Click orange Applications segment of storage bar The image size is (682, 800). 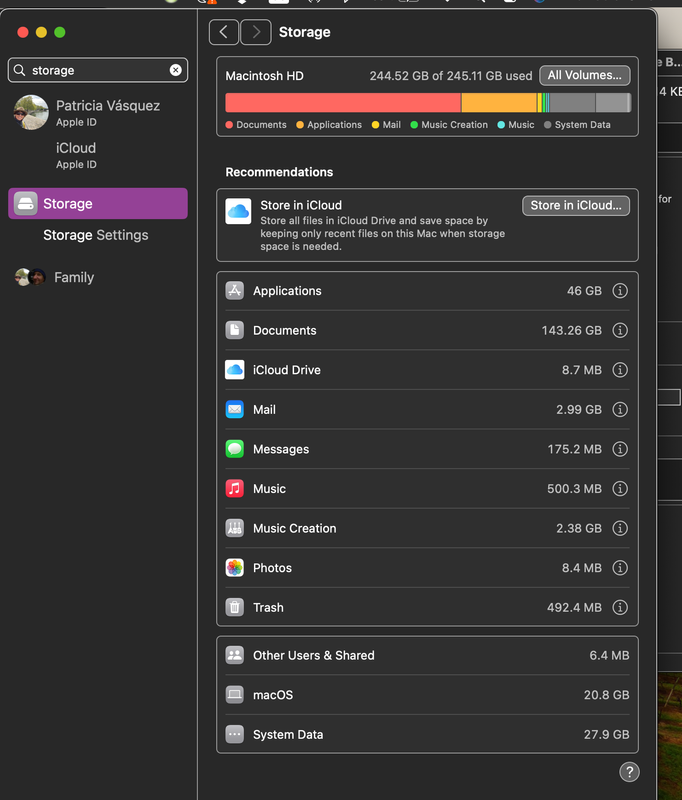(499, 103)
